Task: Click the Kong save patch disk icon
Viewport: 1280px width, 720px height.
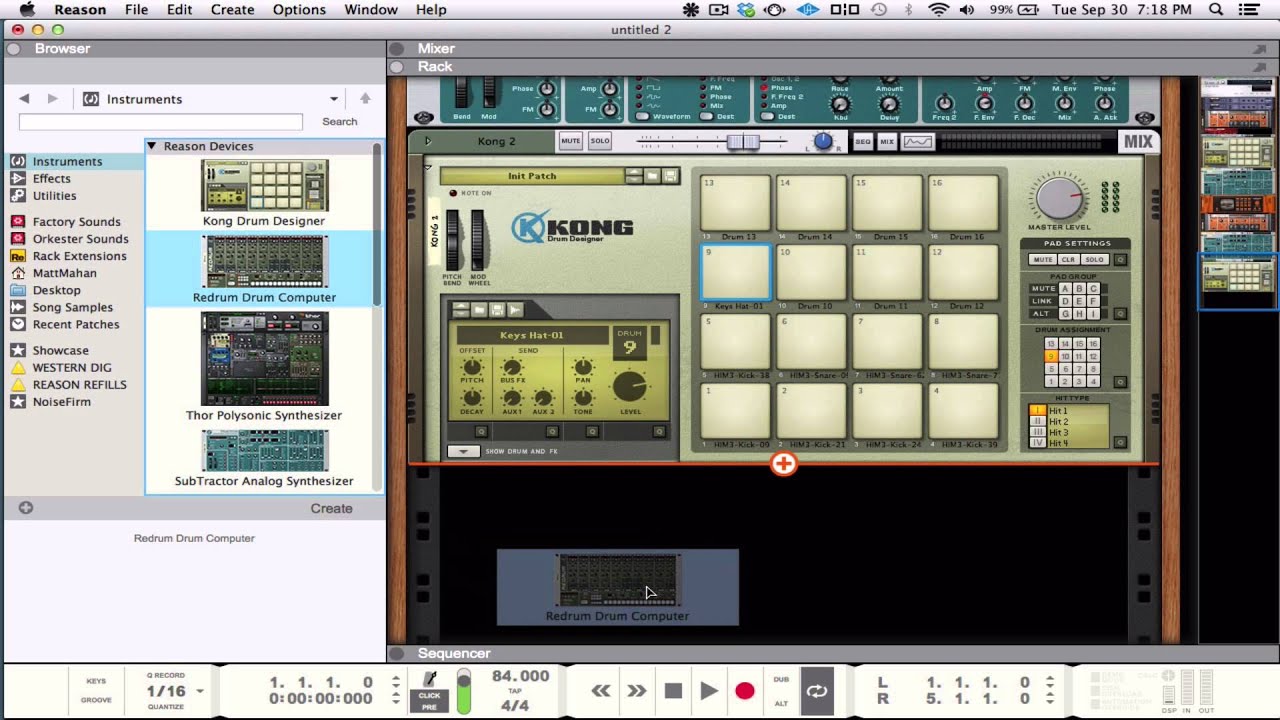Action: [x=670, y=176]
